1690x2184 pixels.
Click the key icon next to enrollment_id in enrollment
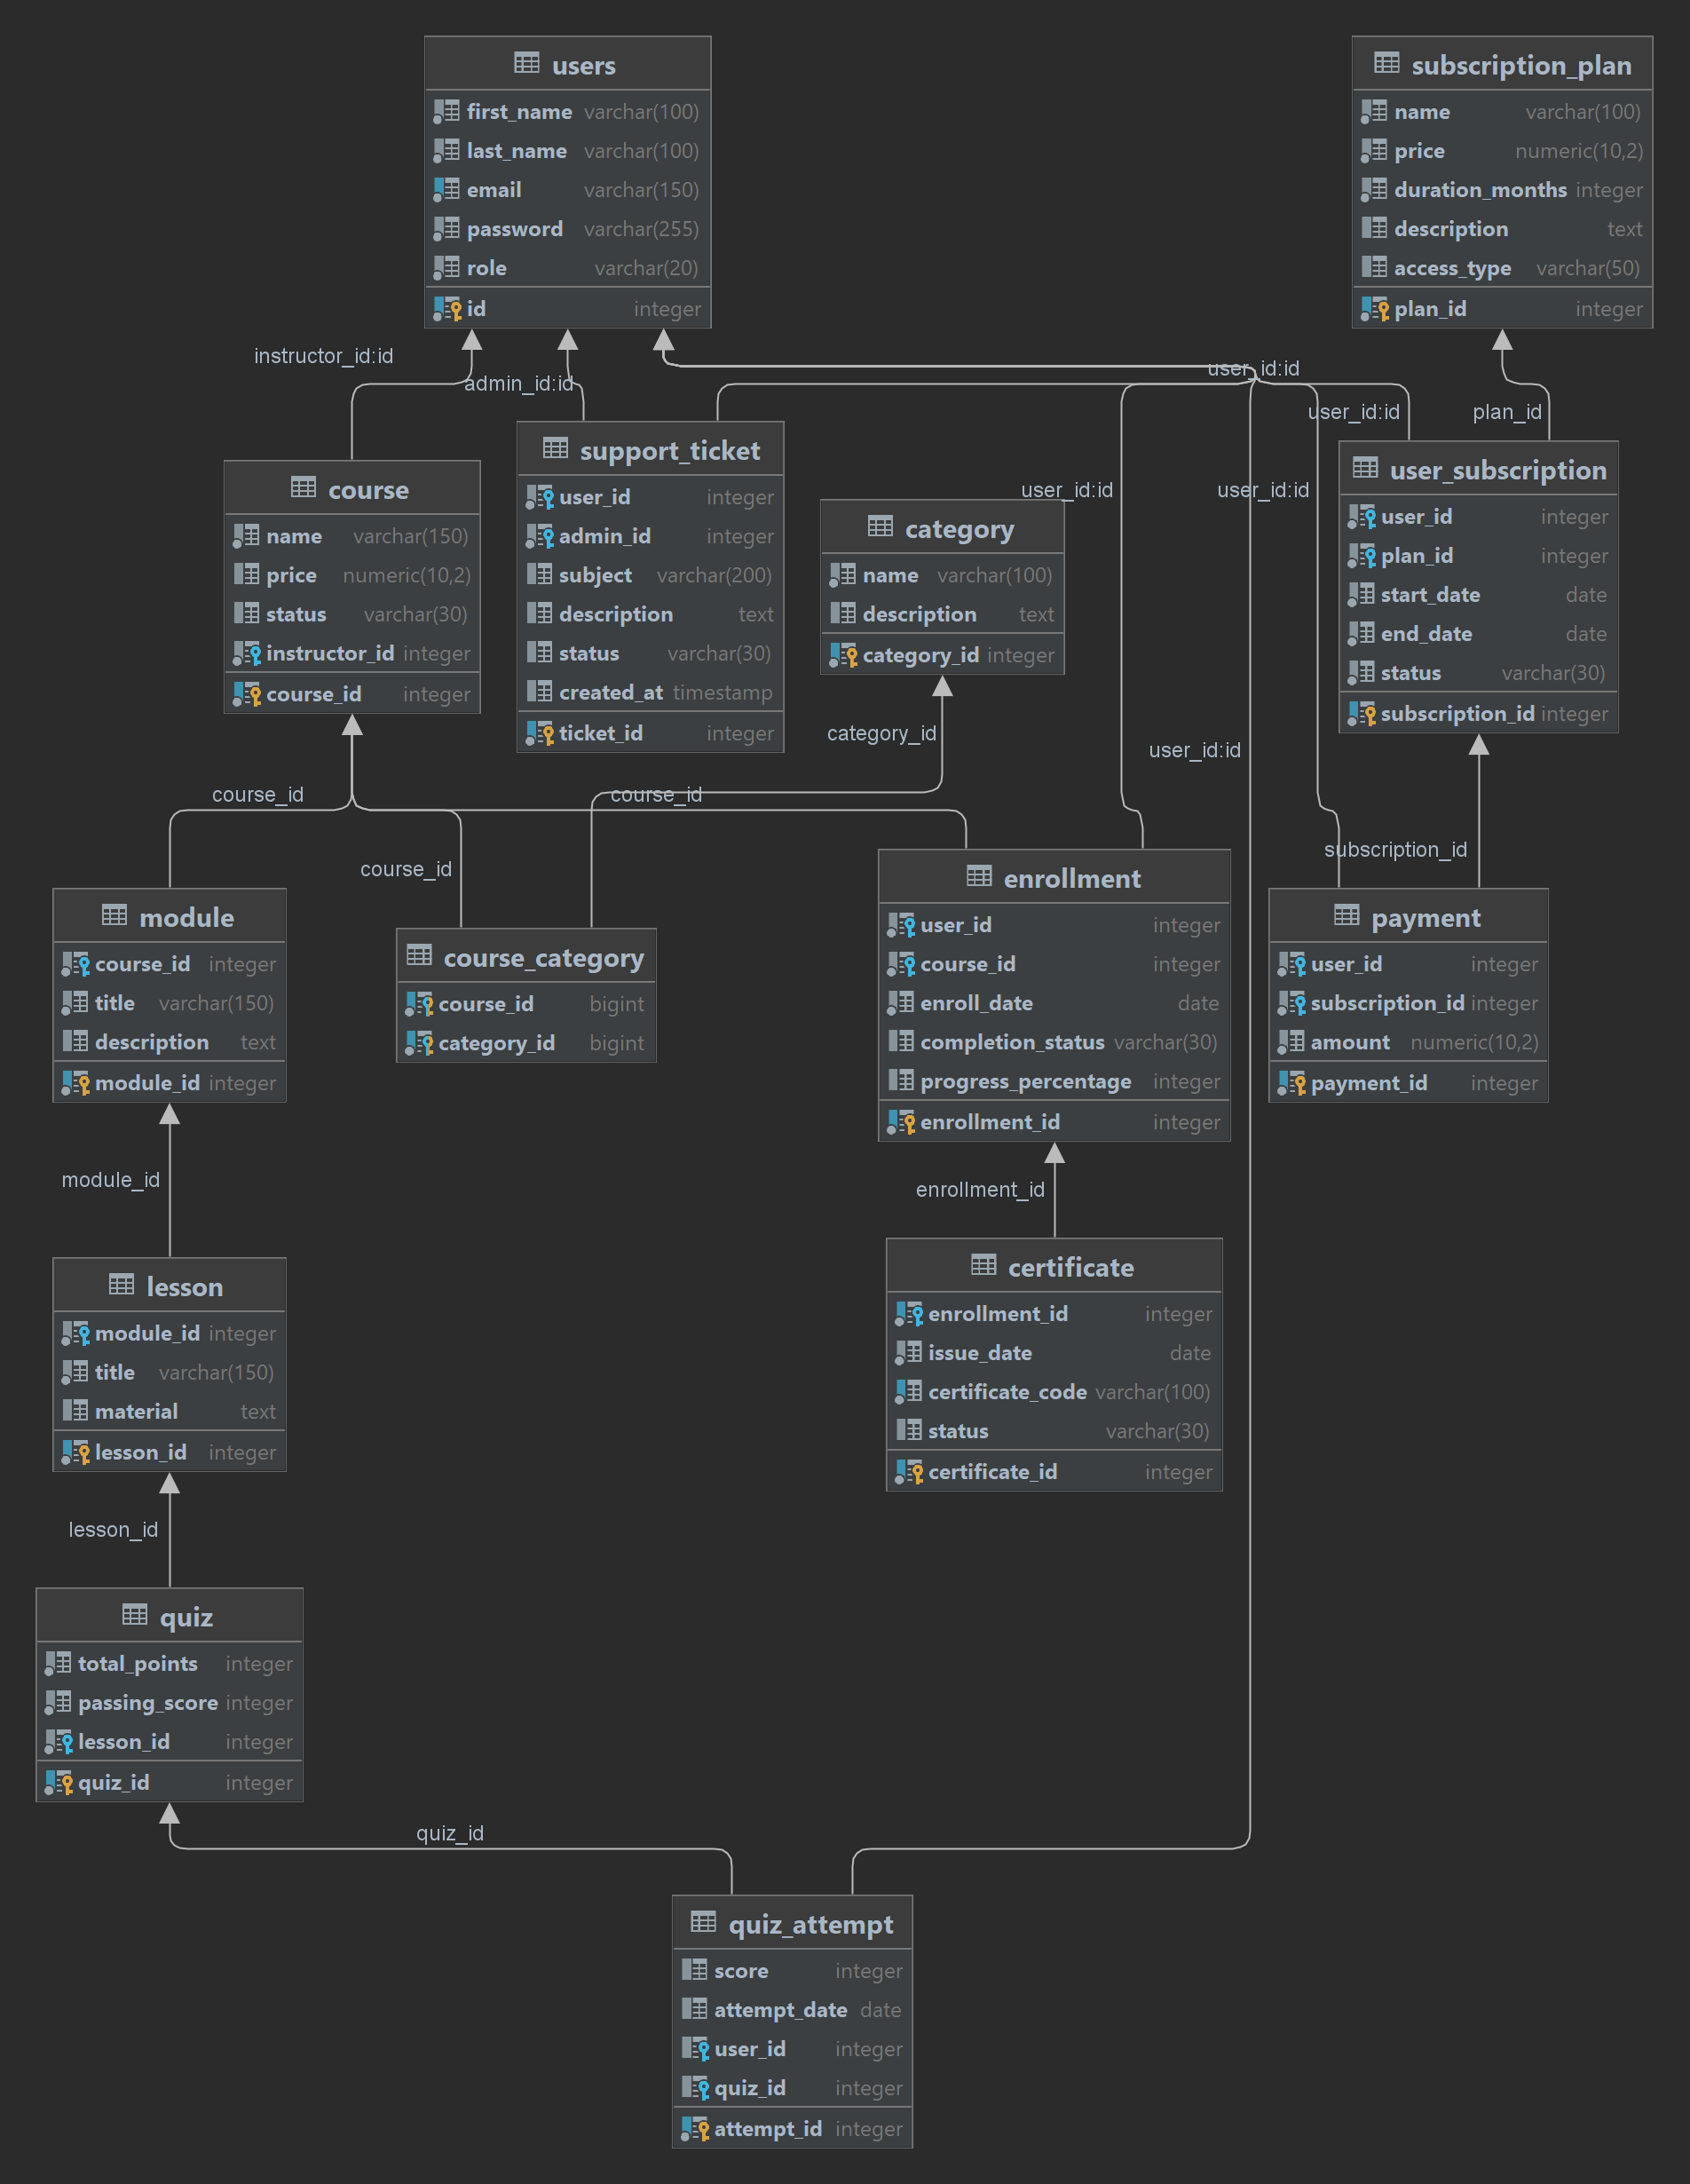click(901, 1123)
